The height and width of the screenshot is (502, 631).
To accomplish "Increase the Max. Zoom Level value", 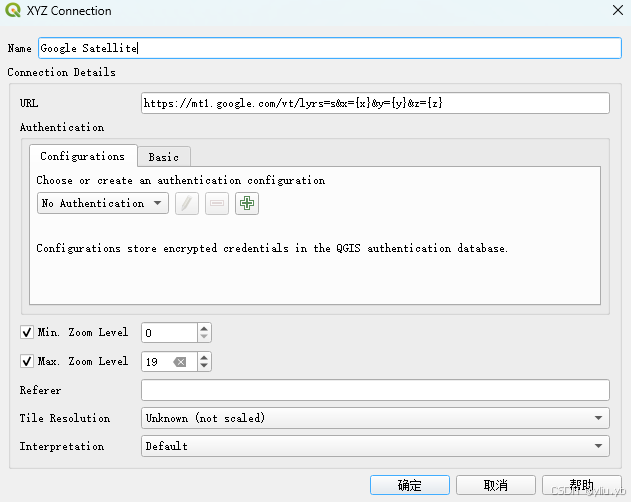I will click(x=204, y=357).
